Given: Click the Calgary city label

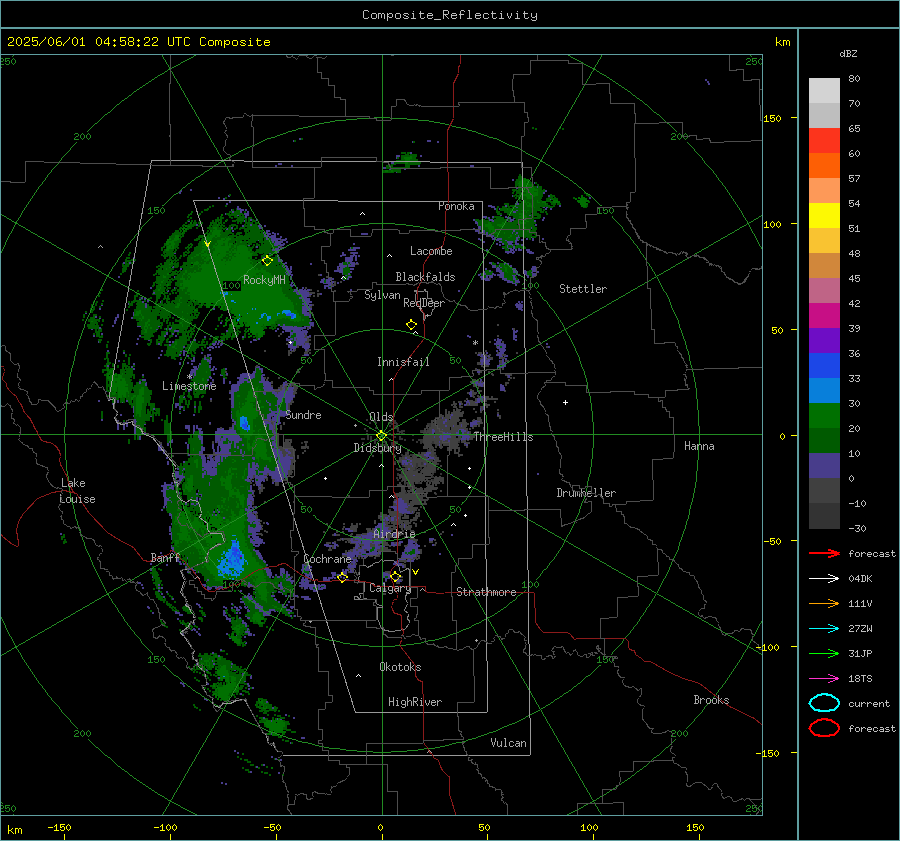Looking at the screenshot, I should click(390, 588).
